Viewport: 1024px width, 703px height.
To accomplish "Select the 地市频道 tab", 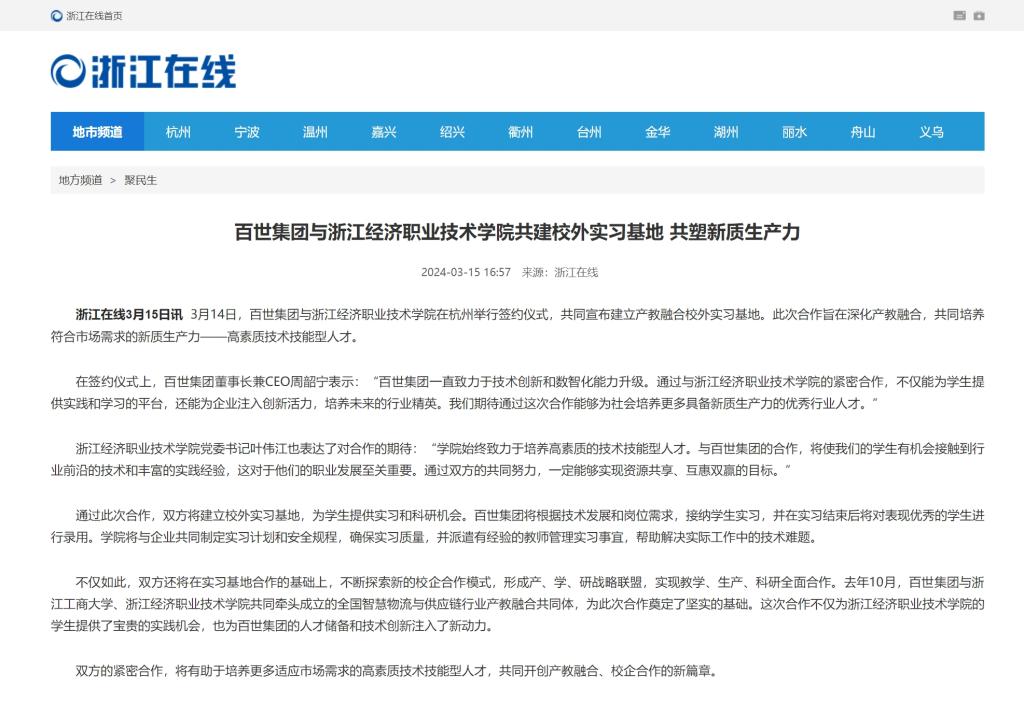I will [x=97, y=132].
